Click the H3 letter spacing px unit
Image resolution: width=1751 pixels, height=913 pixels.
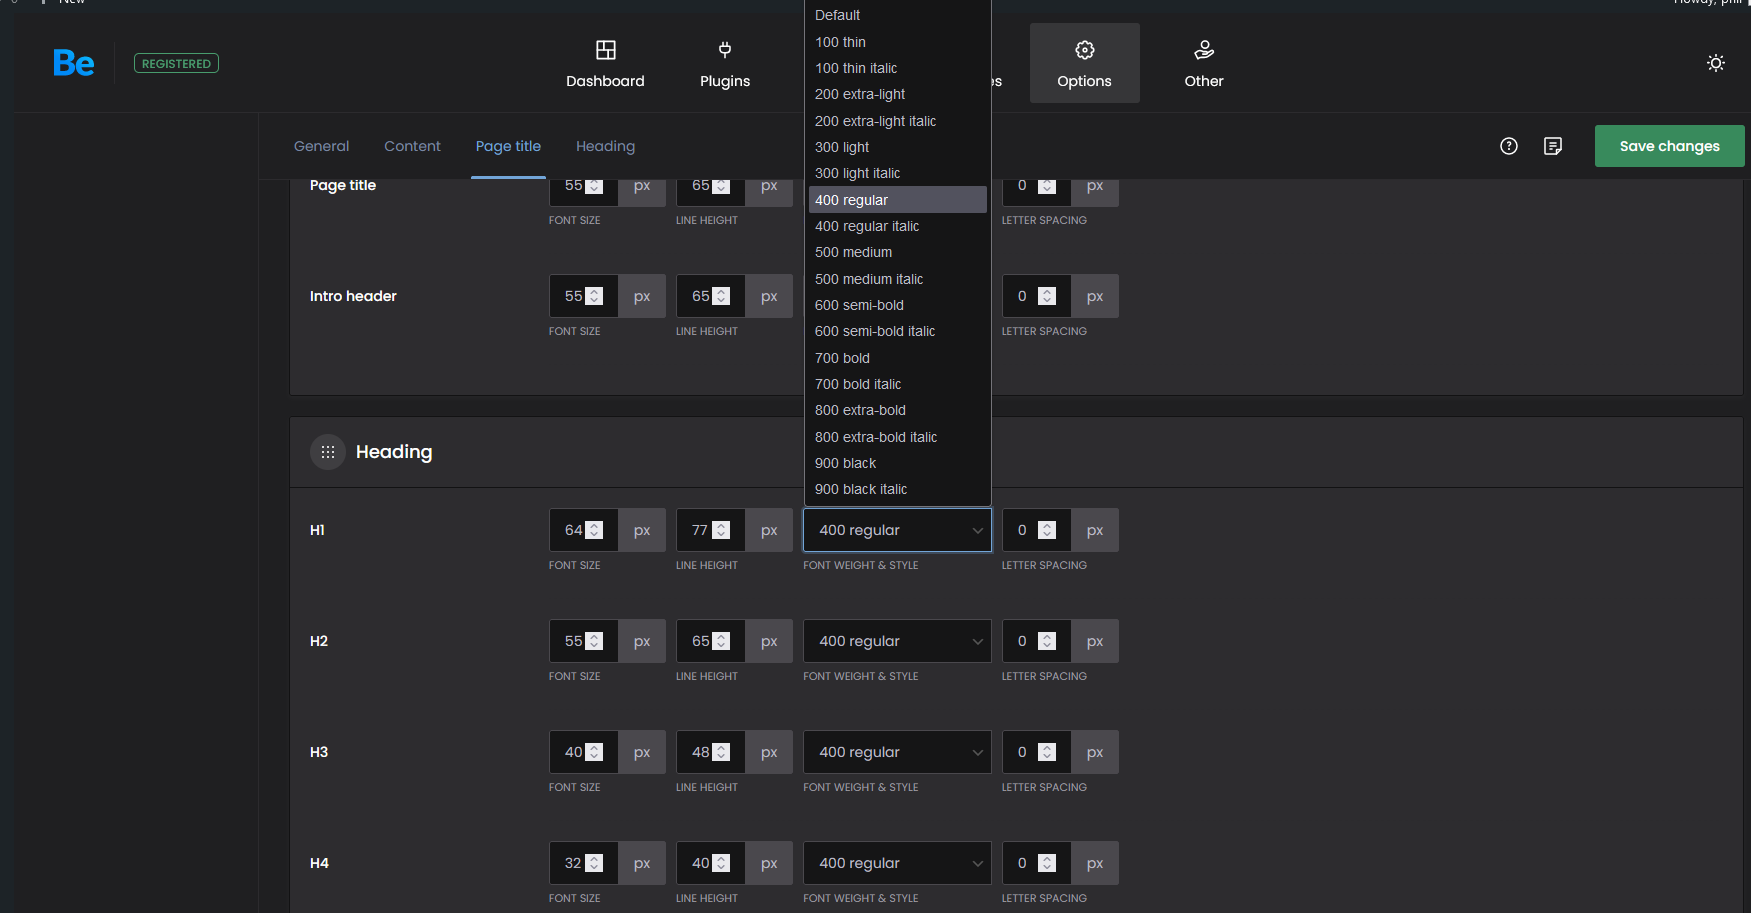tap(1095, 752)
